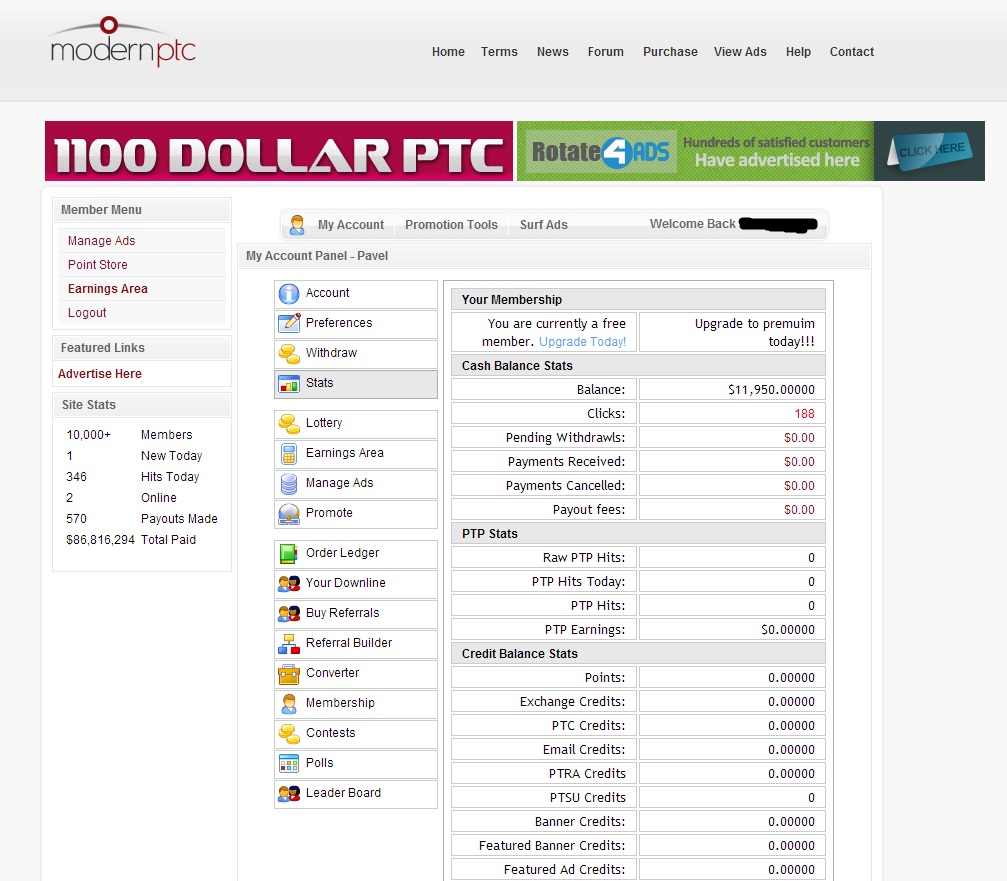The width and height of the screenshot is (1007, 881).
Task: Click the Converter briefcase icon
Action: tap(289, 674)
